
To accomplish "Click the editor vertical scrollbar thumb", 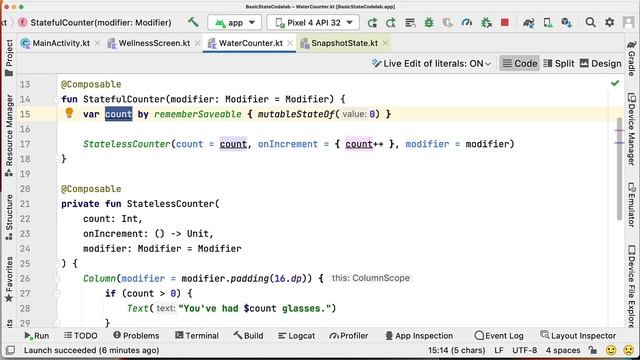I will click(619, 169).
